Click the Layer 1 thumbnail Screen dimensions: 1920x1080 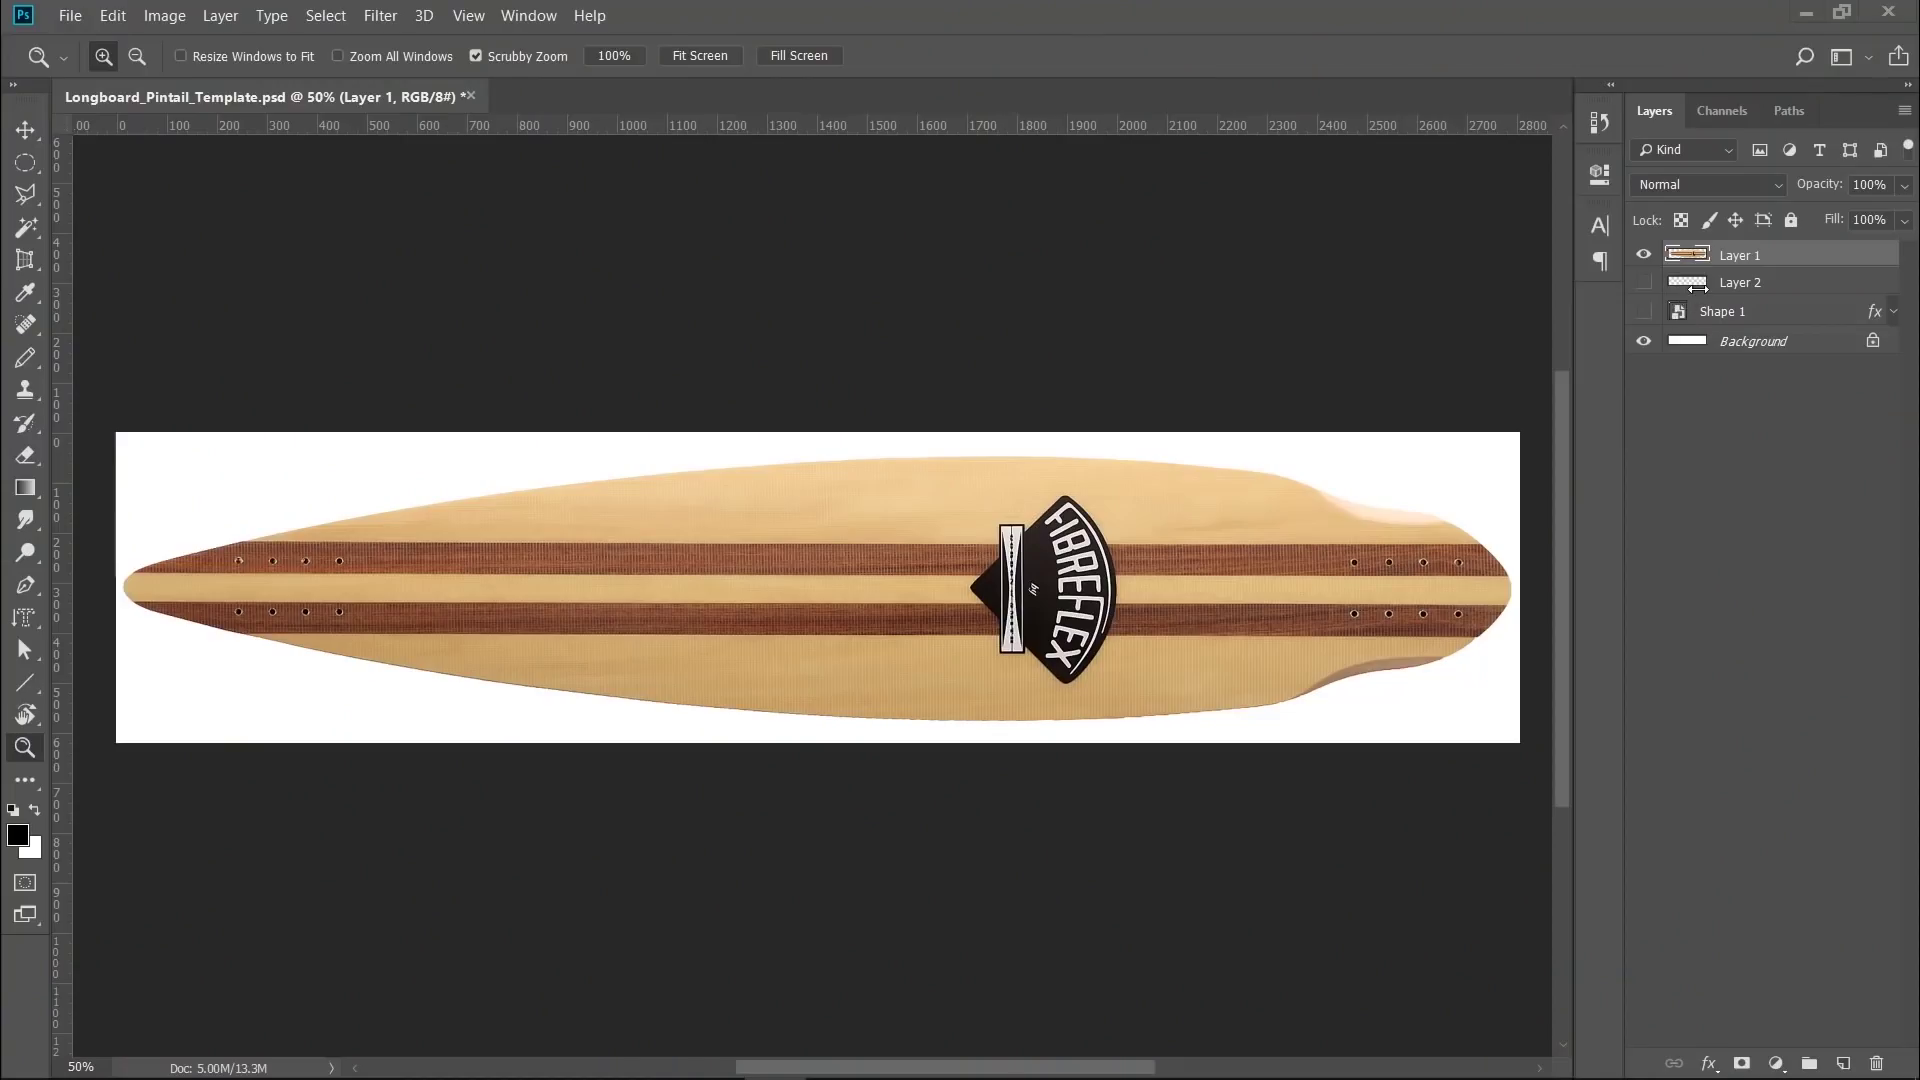point(1687,254)
